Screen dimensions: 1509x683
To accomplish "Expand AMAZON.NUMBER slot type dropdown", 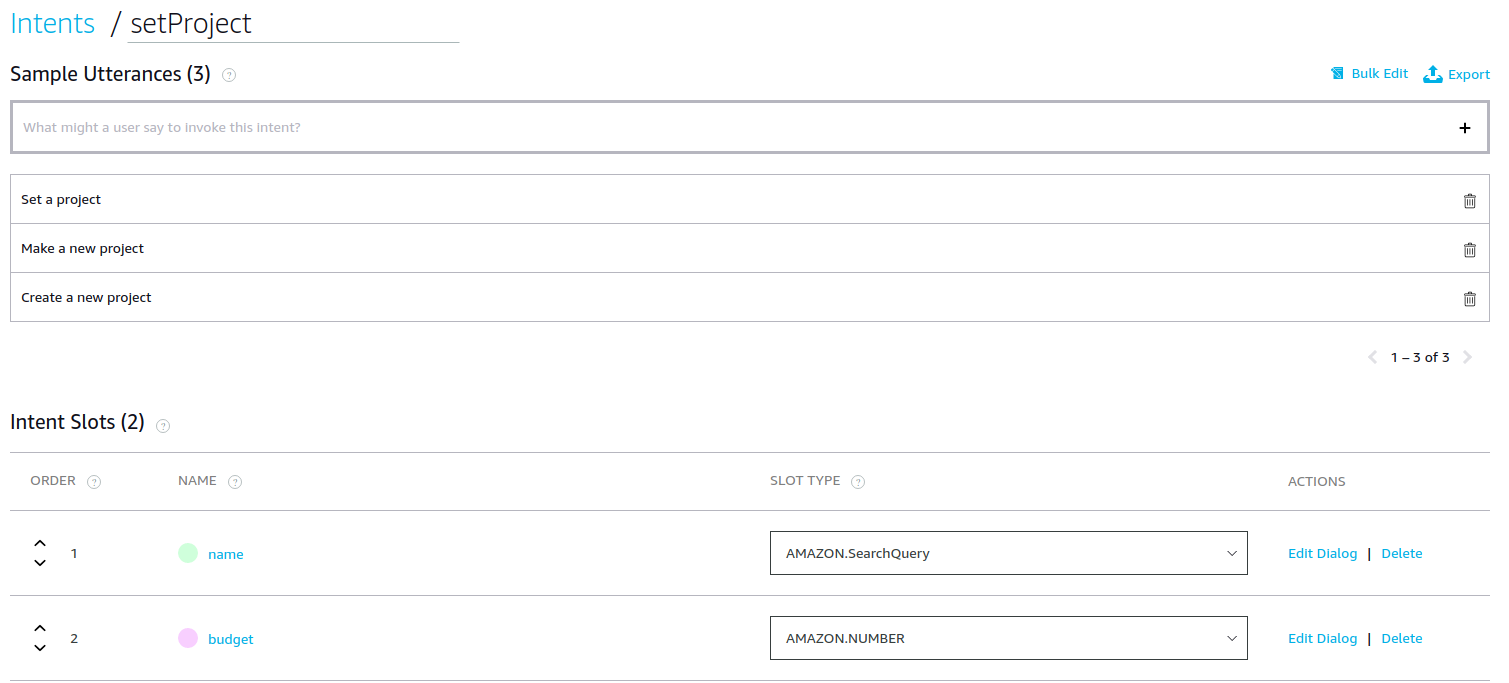I will pos(1008,638).
